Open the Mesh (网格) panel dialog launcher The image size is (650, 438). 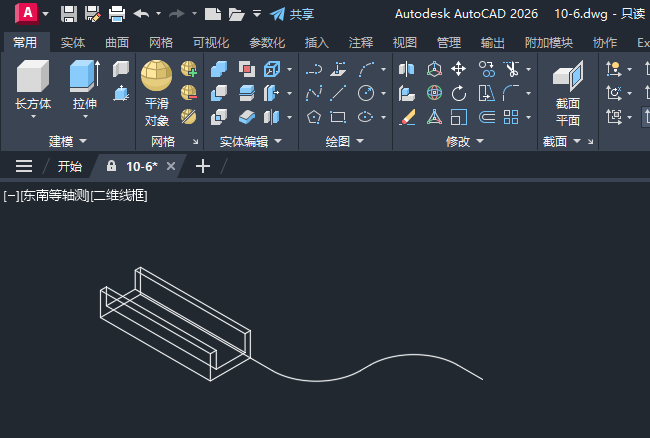point(195,142)
